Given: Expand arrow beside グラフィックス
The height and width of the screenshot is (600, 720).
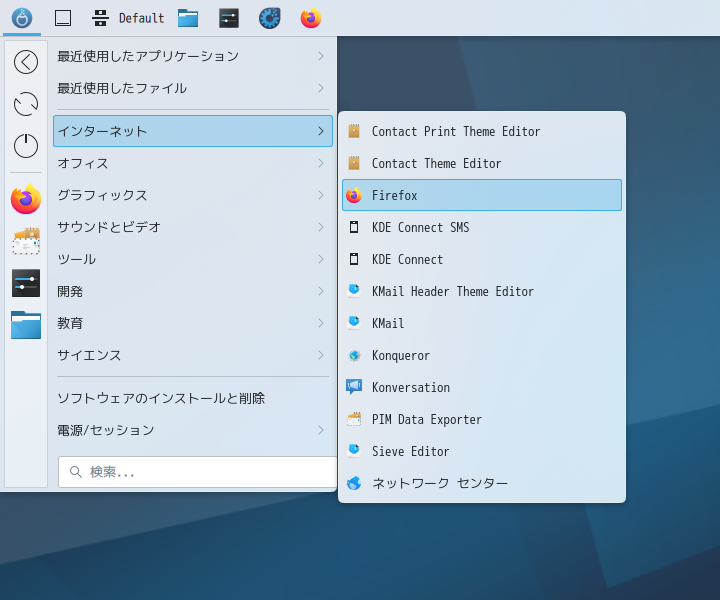Looking at the screenshot, I should pyautogui.click(x=321, y=195).
